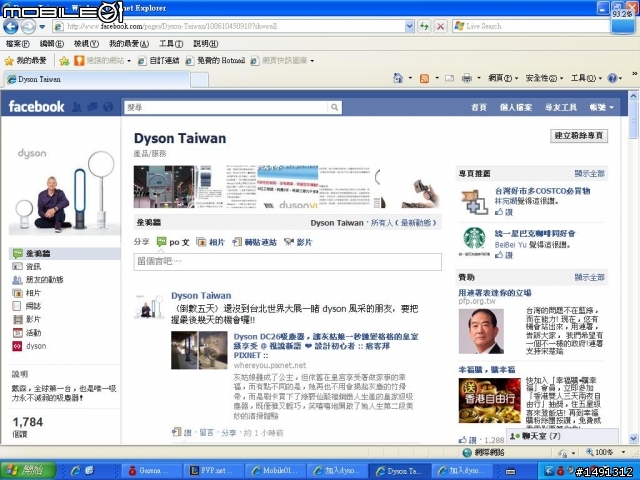Screen dimensions: 640x480
Task: Click the Facebook notifications globe icon
Action: 108,107
